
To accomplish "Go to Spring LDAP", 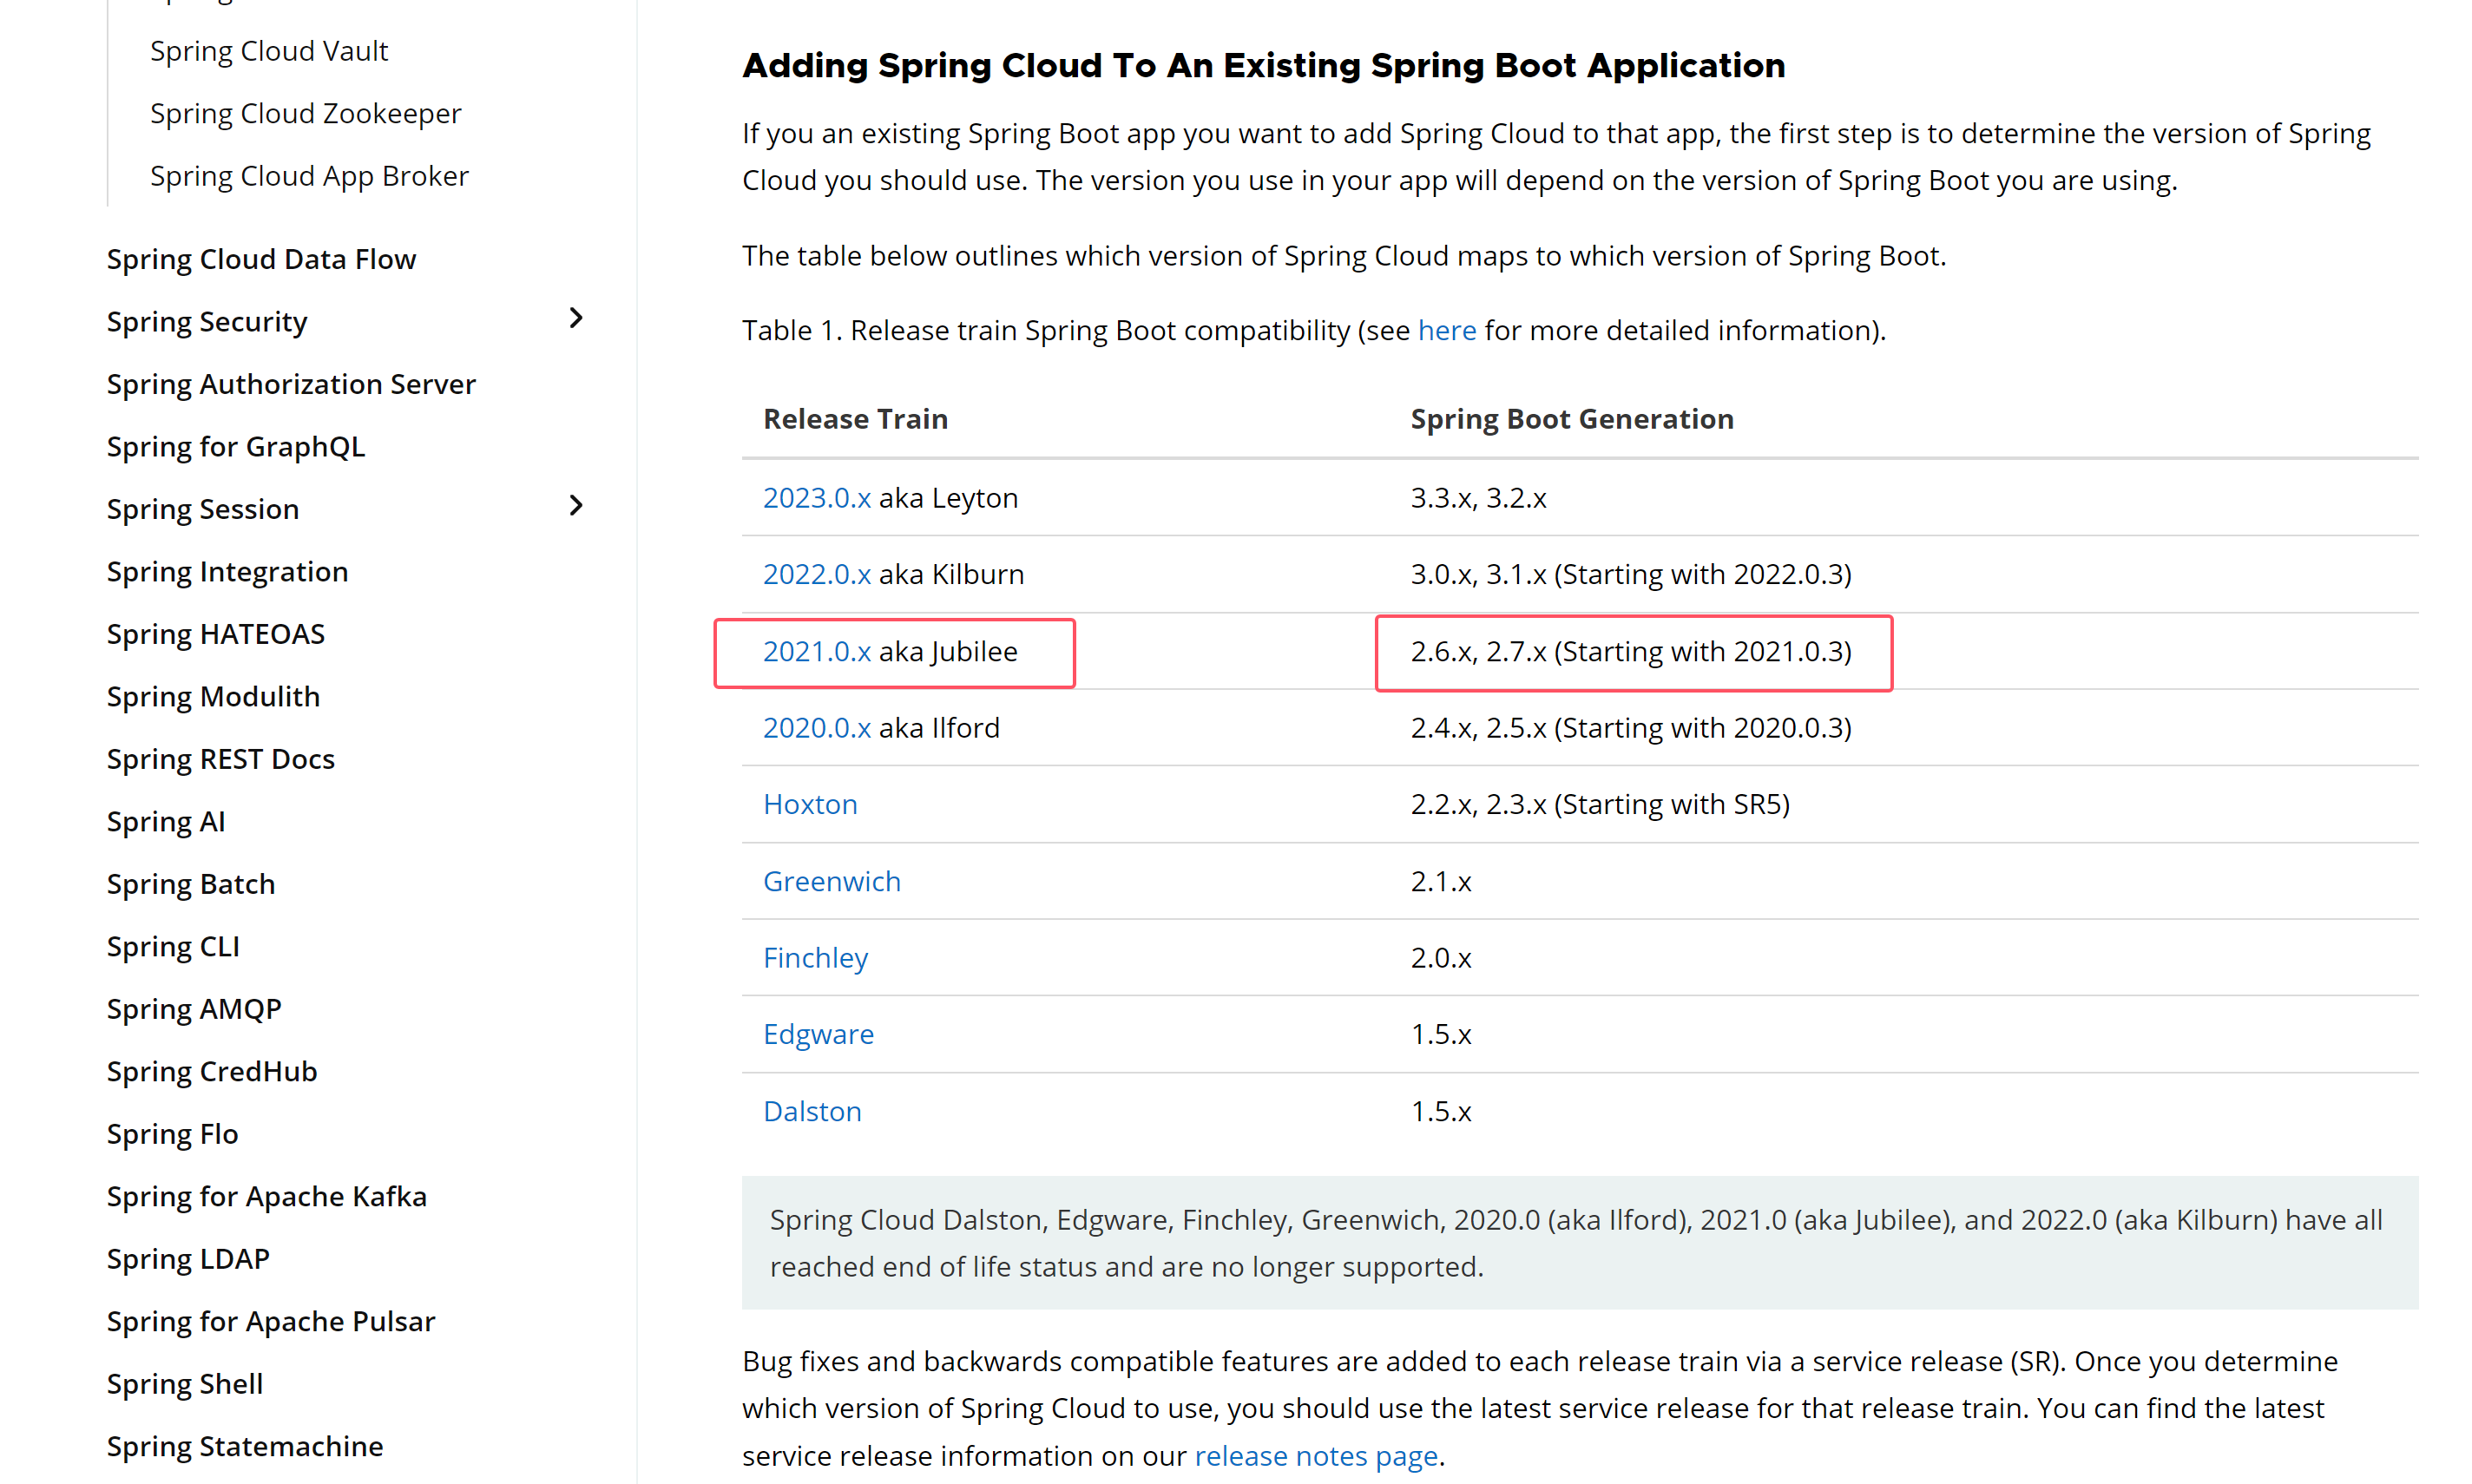I will [188, 1259].
